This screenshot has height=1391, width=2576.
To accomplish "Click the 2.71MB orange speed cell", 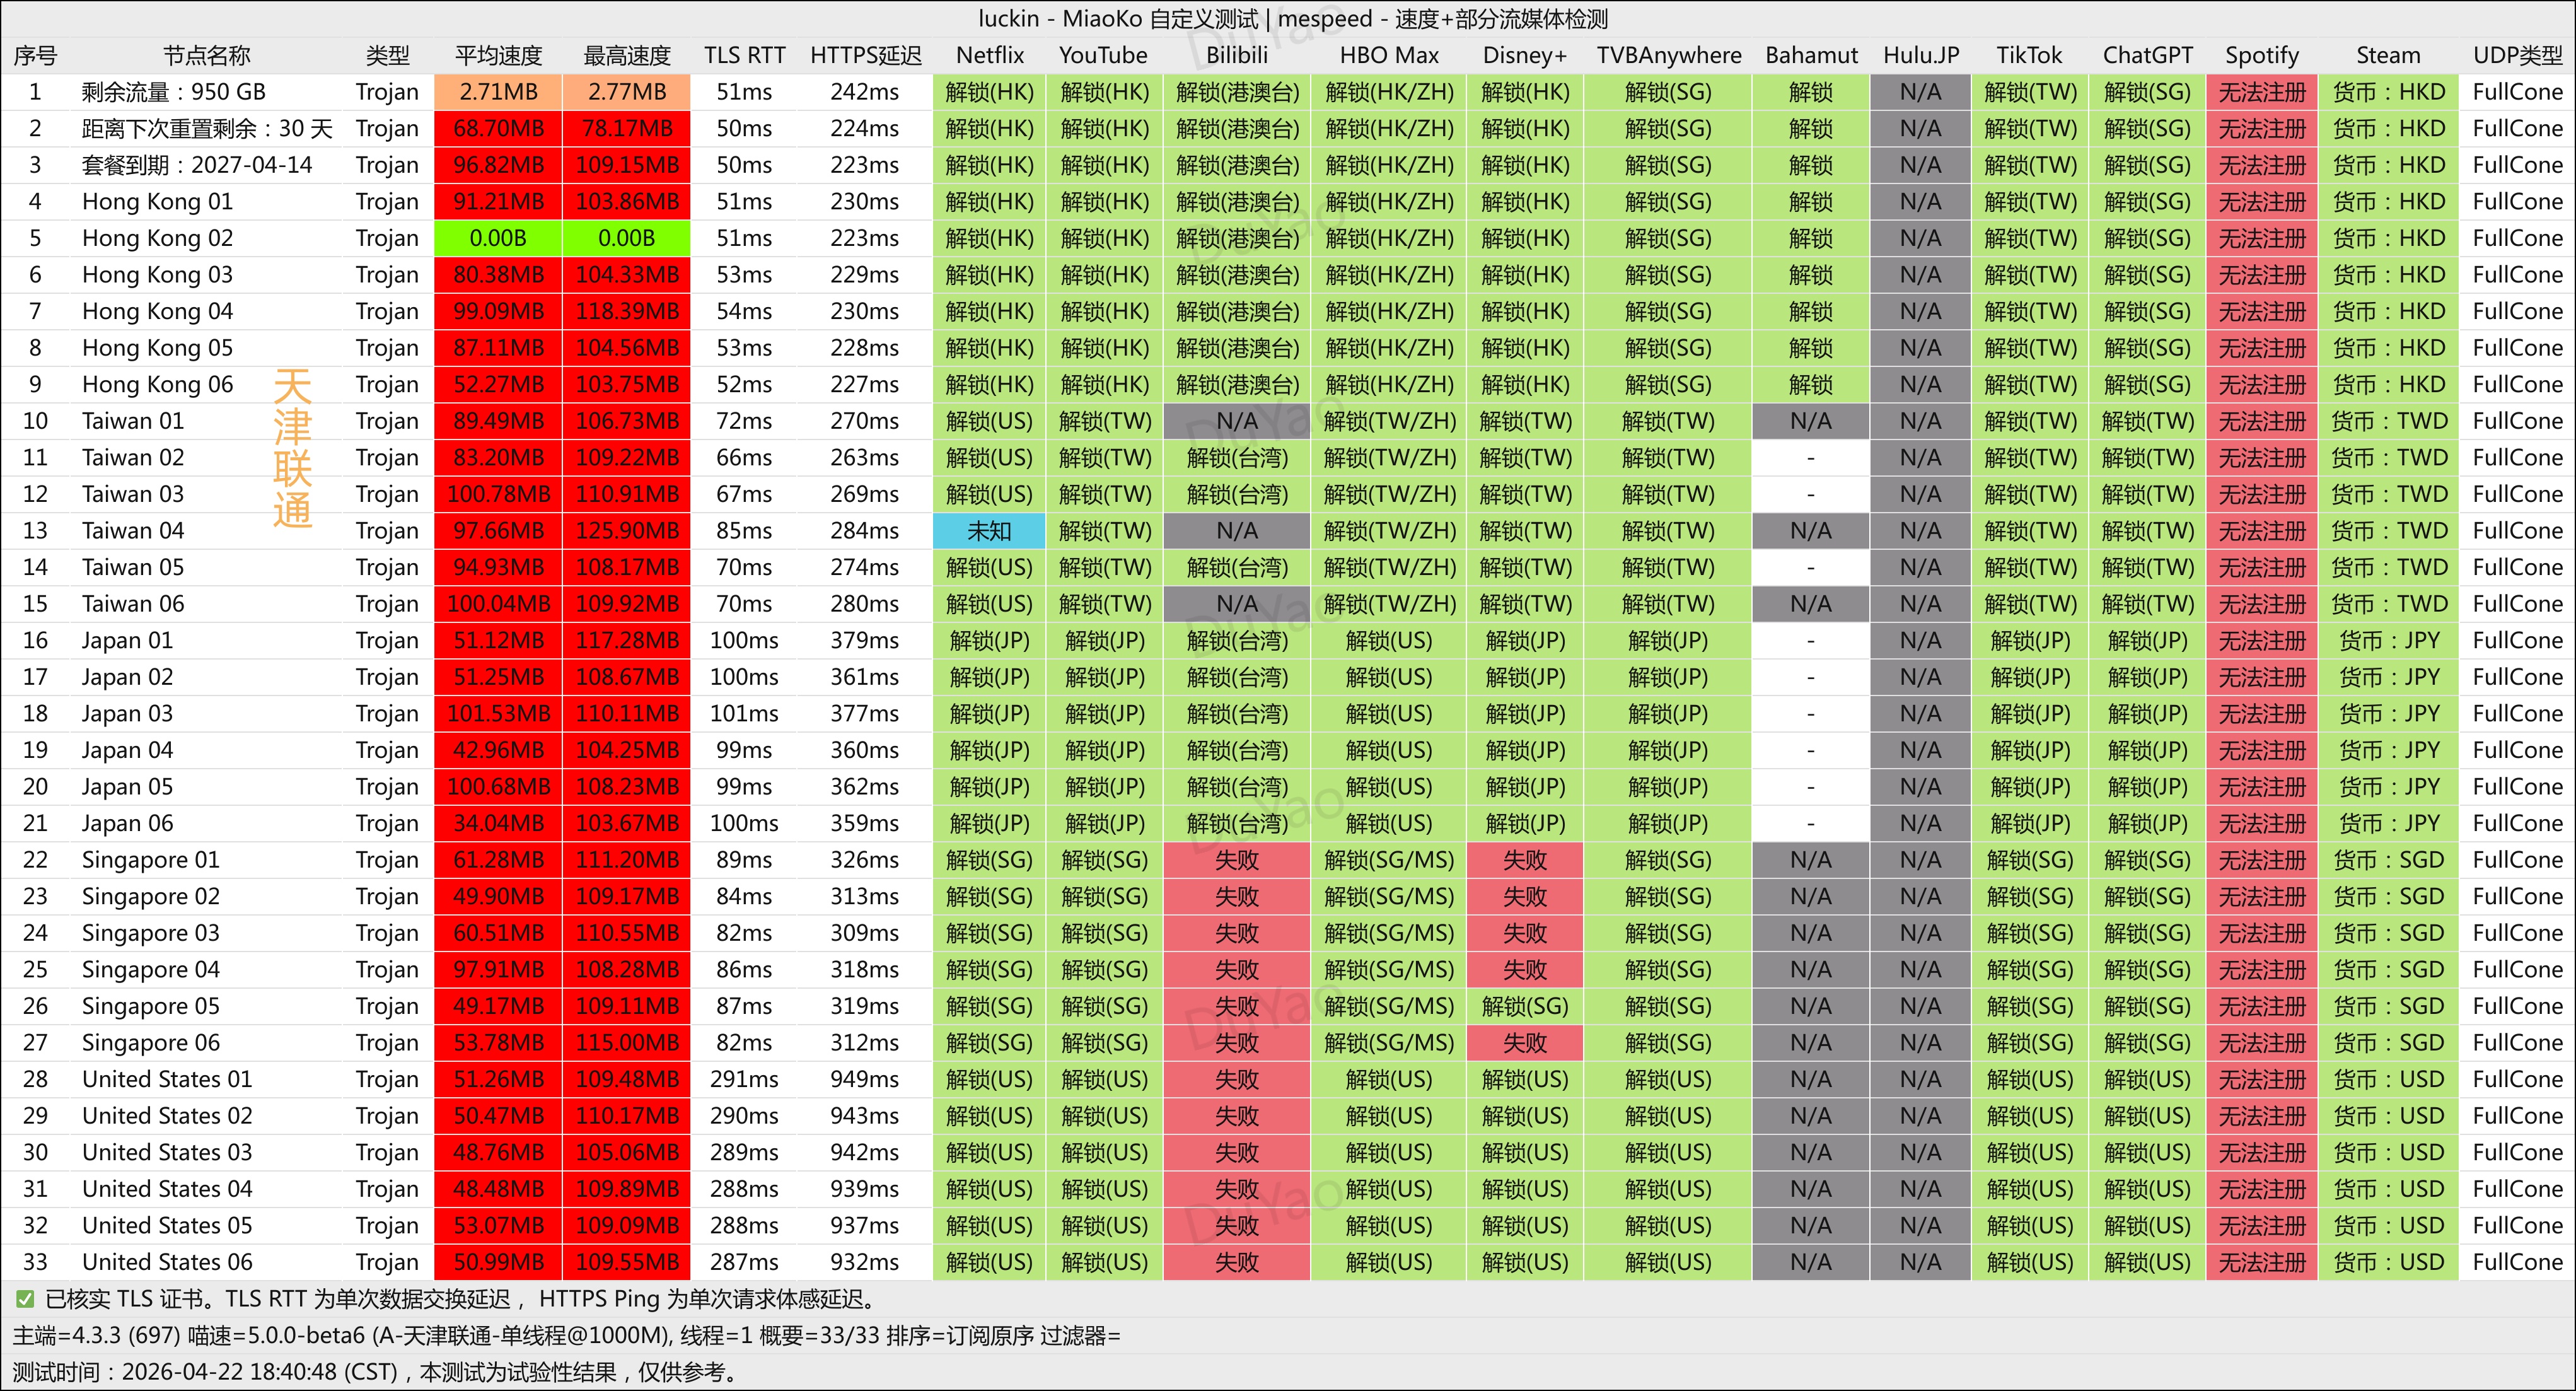I will click(x=498, y=92).
